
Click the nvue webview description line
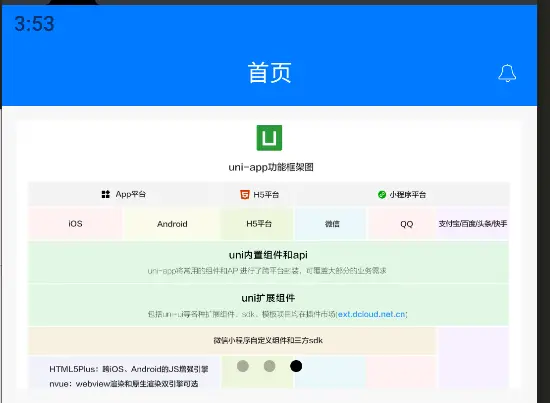[x=124, y=384]
